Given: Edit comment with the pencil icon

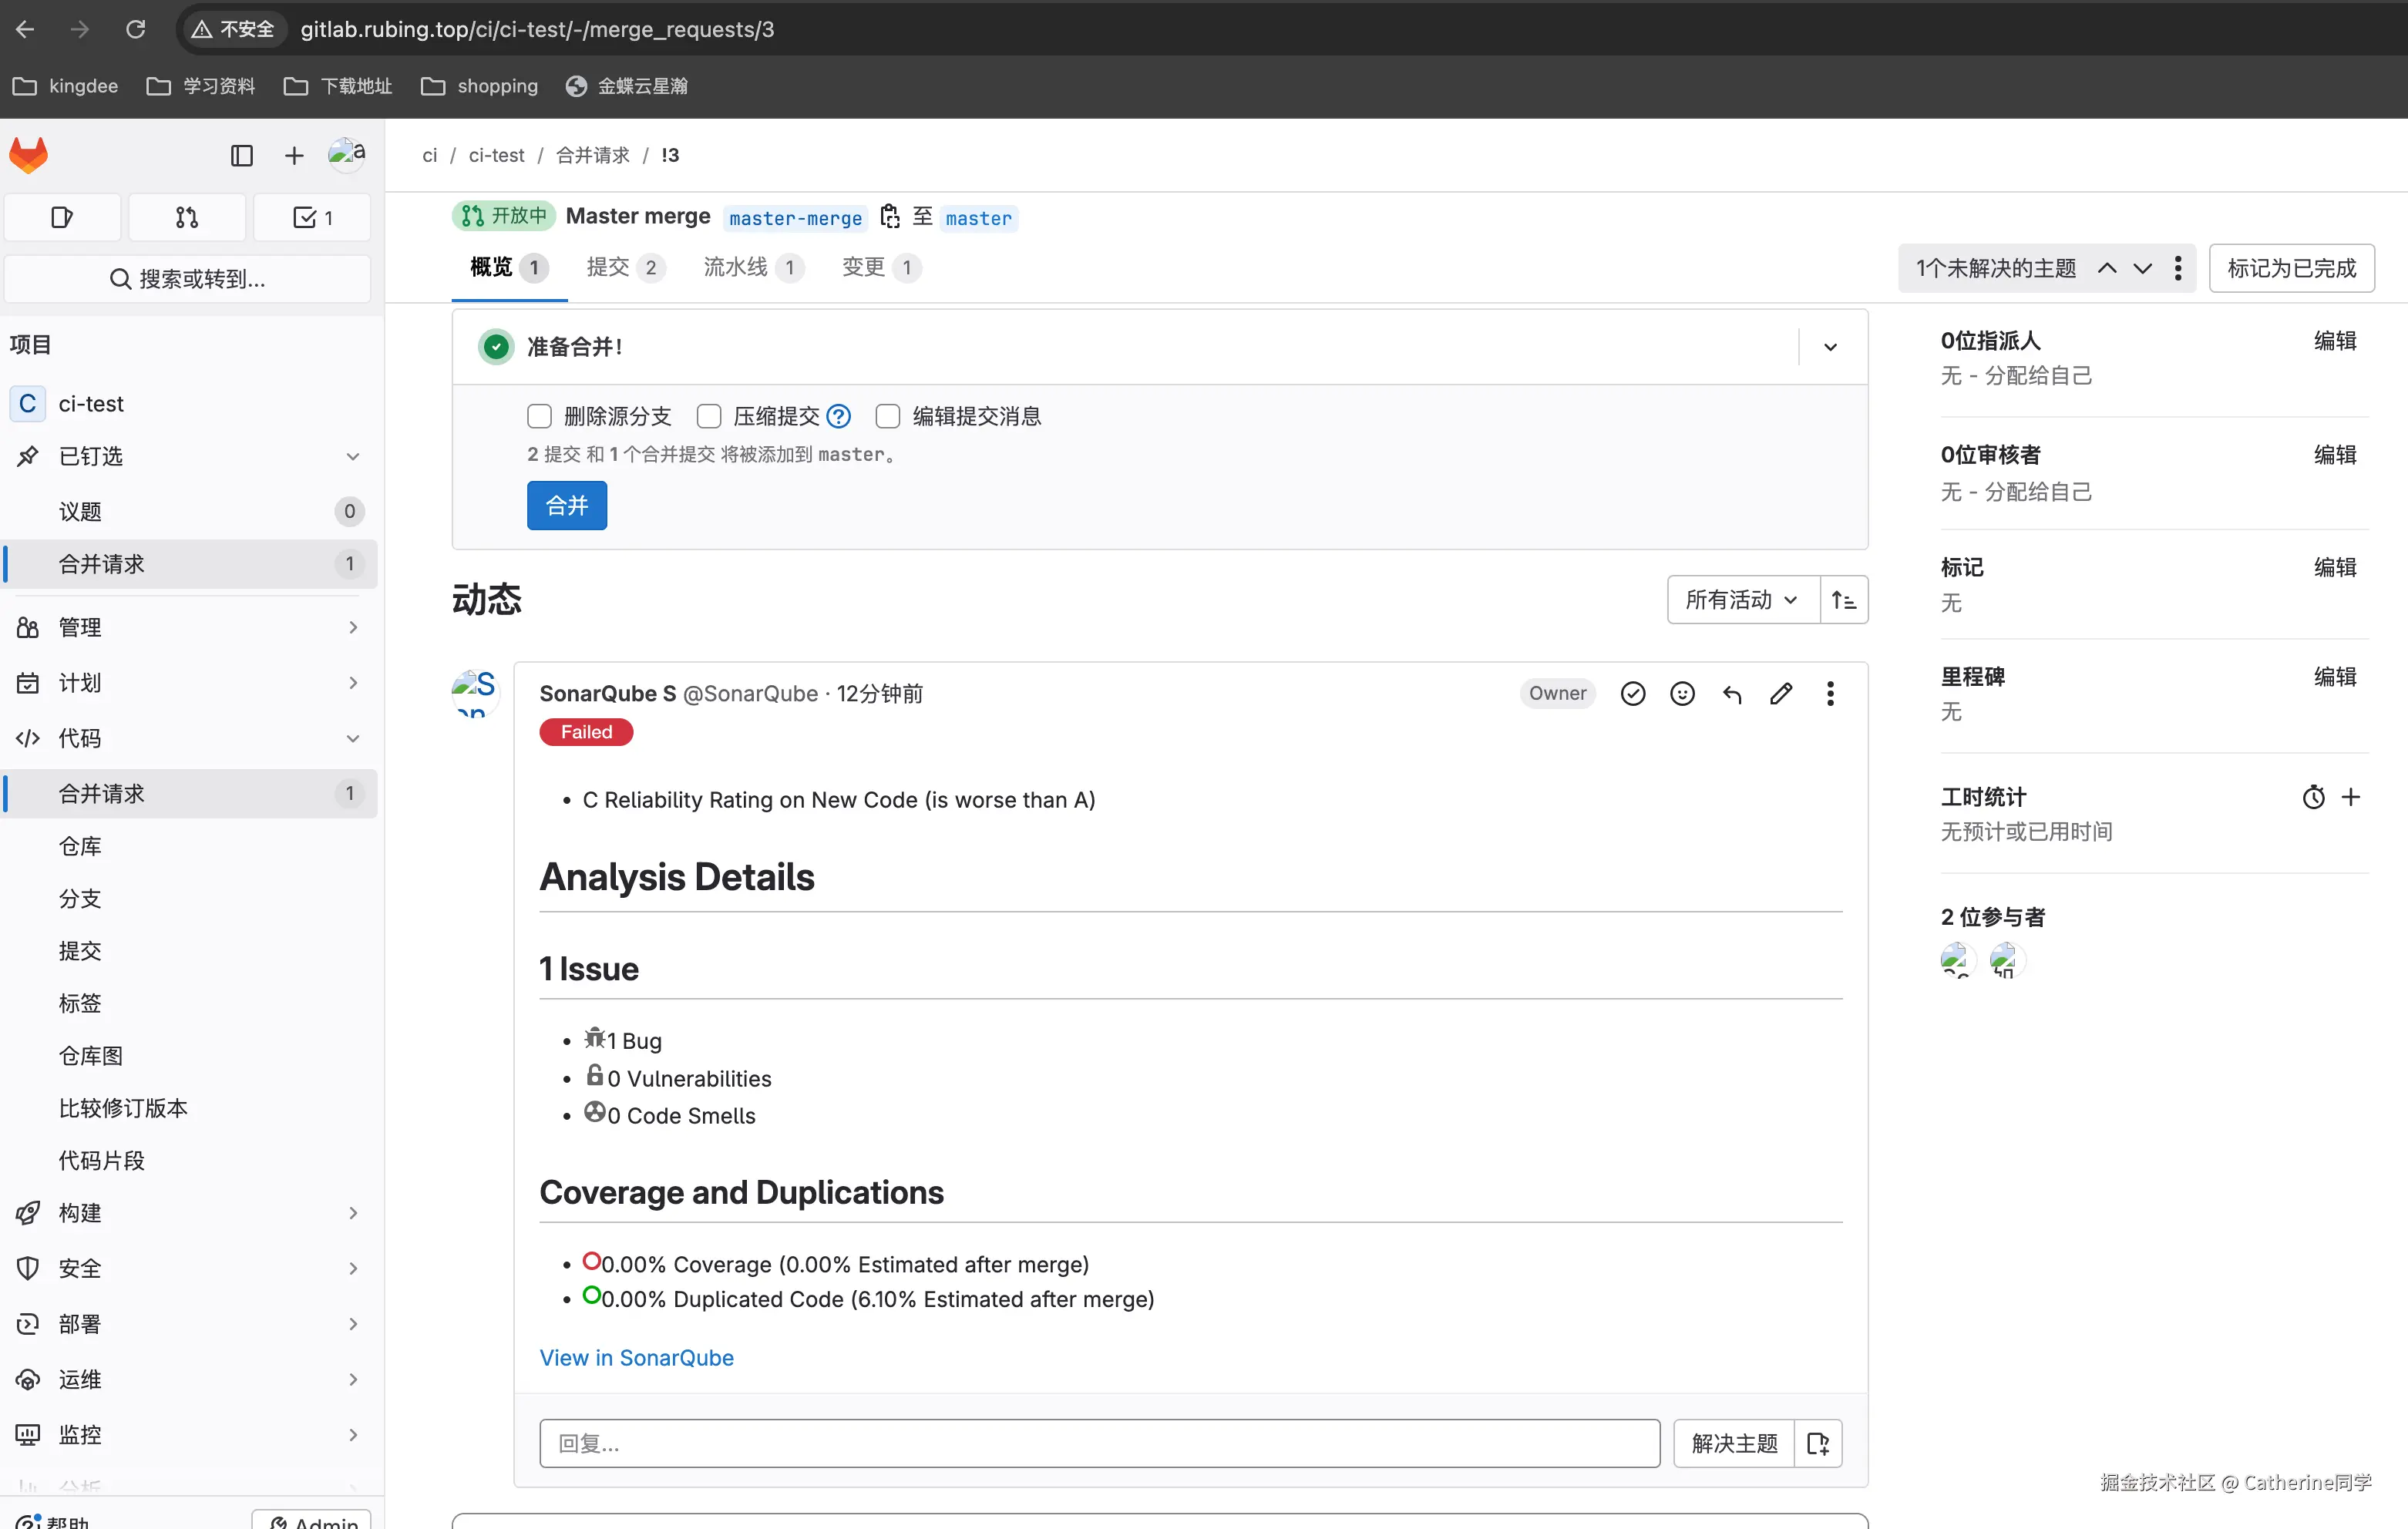Looking at the screenshot, I should point(1781,693).
